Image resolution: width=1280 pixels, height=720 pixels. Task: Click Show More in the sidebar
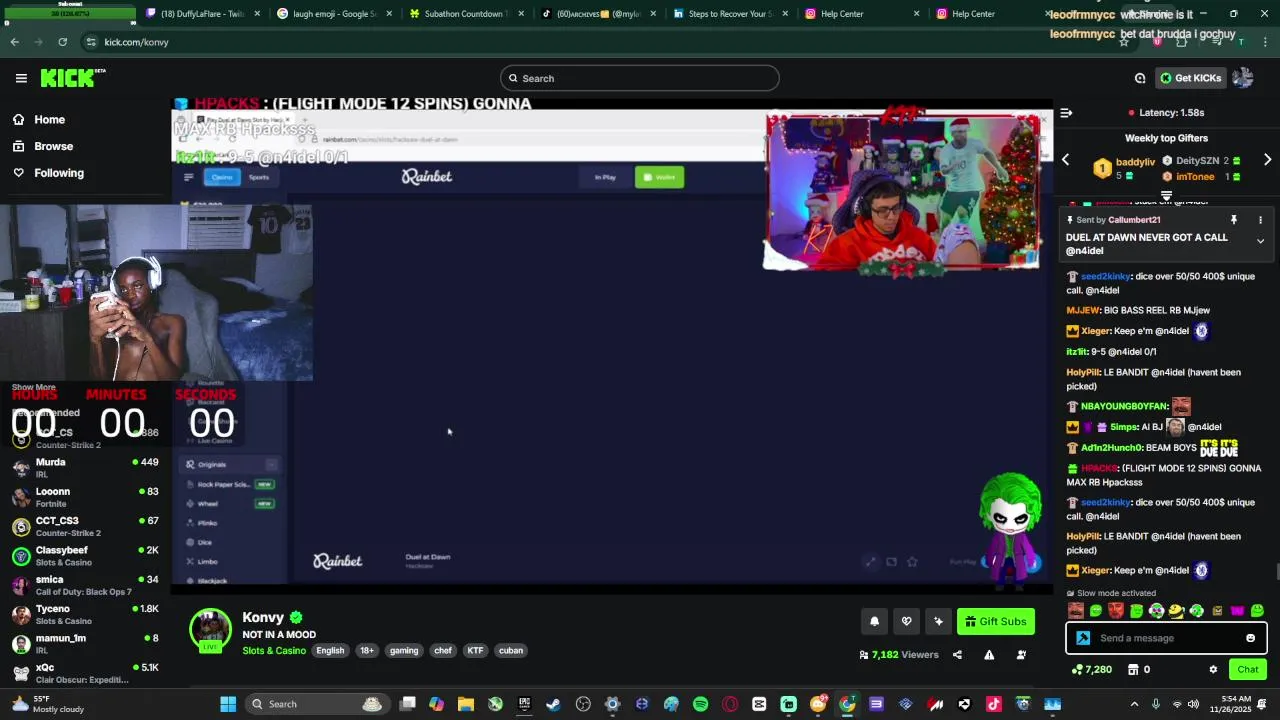(x=33, y=387)
